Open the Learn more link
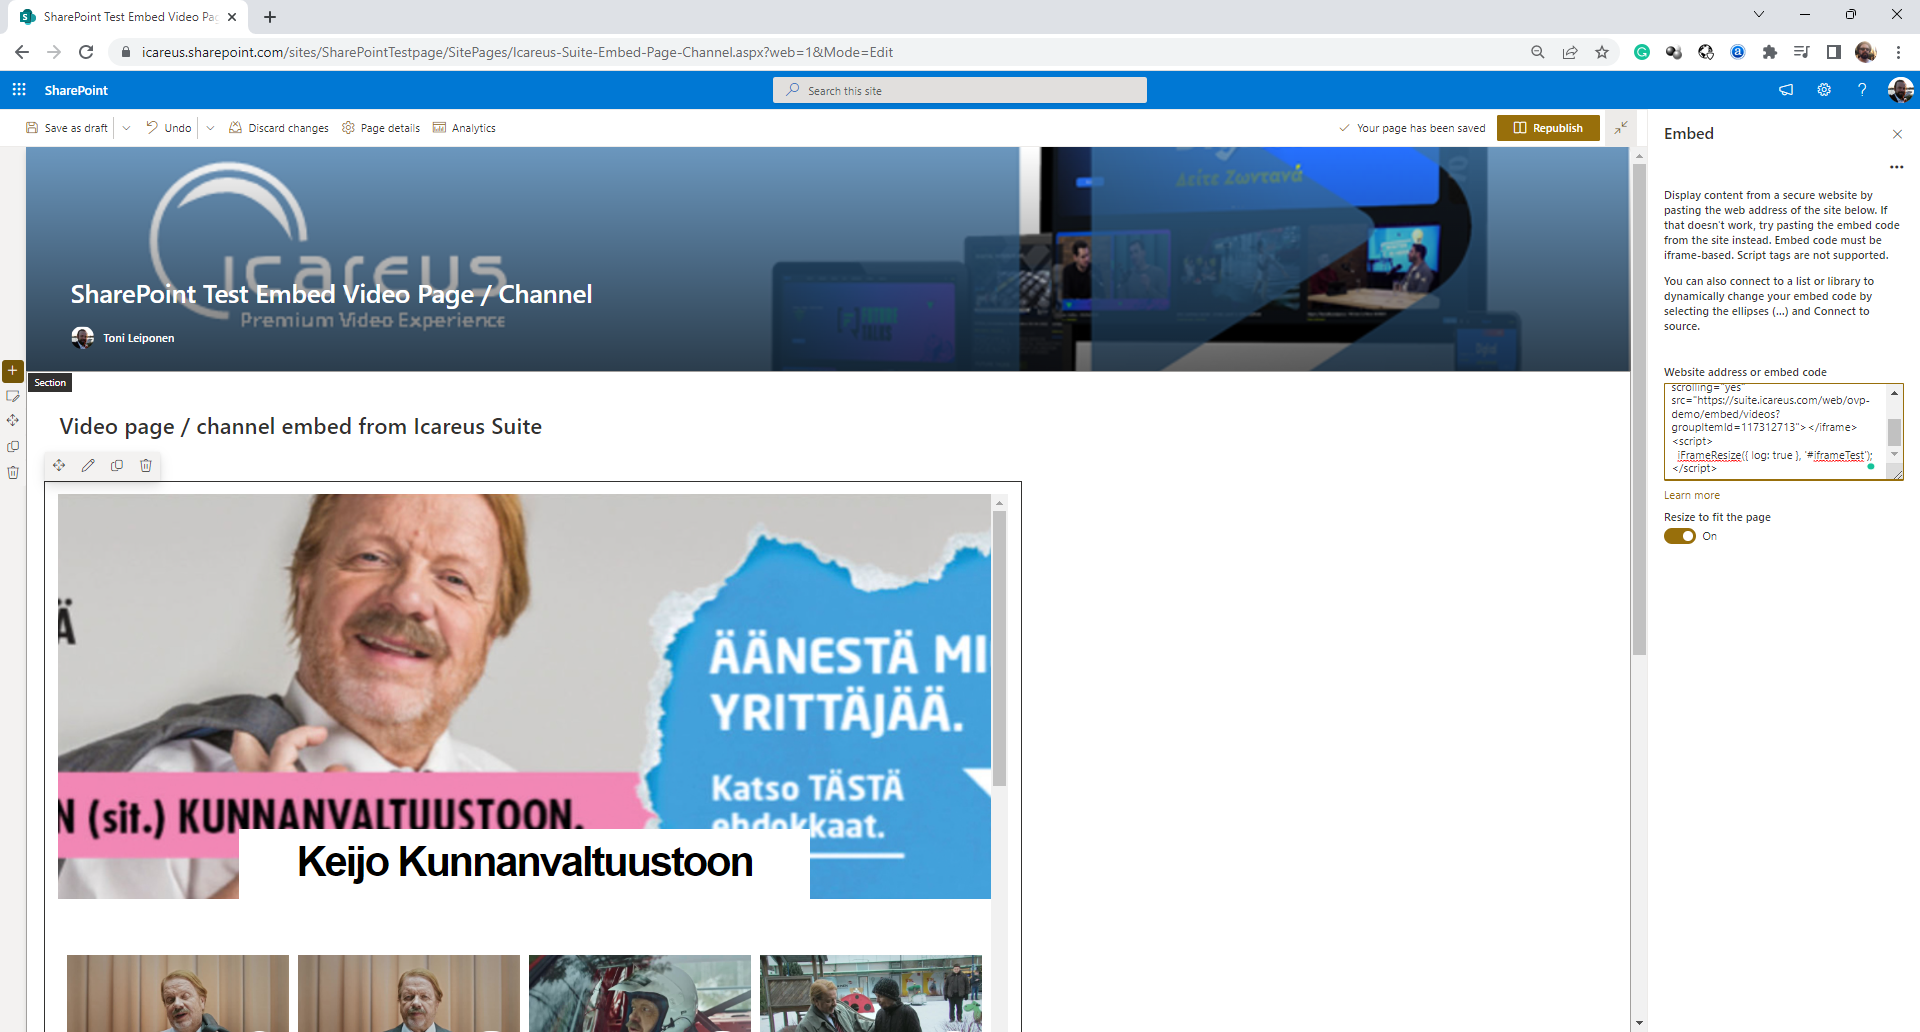Viewport: 1920px width, 1032px height. click(x=1692, y=496)
